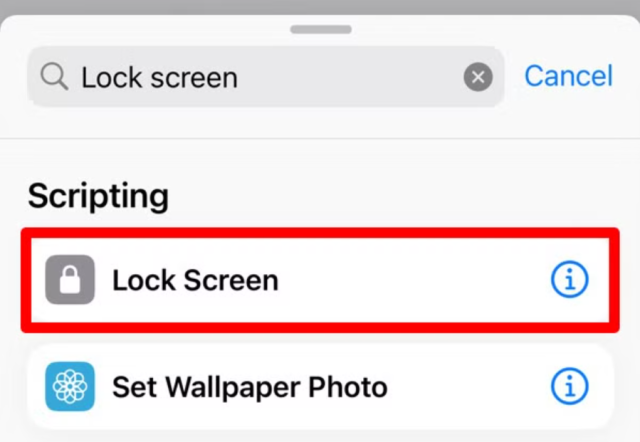Click empty space in Set Wallpaper Photo row
This screenshot has height=442, width=640.
(x=470, y=386)
